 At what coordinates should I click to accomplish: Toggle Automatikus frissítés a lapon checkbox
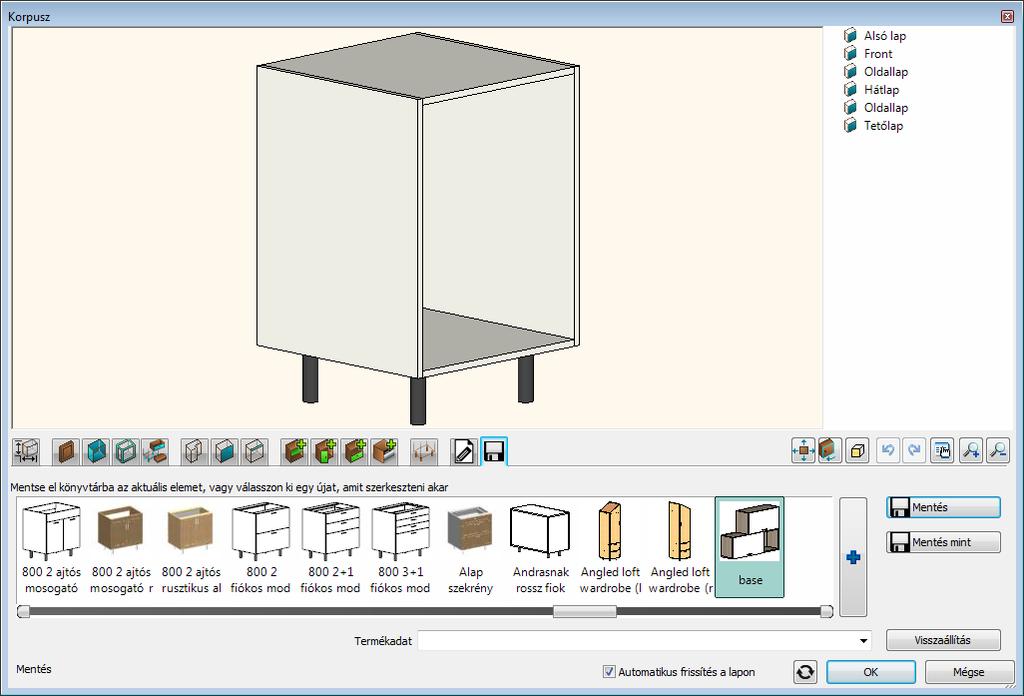609,671
